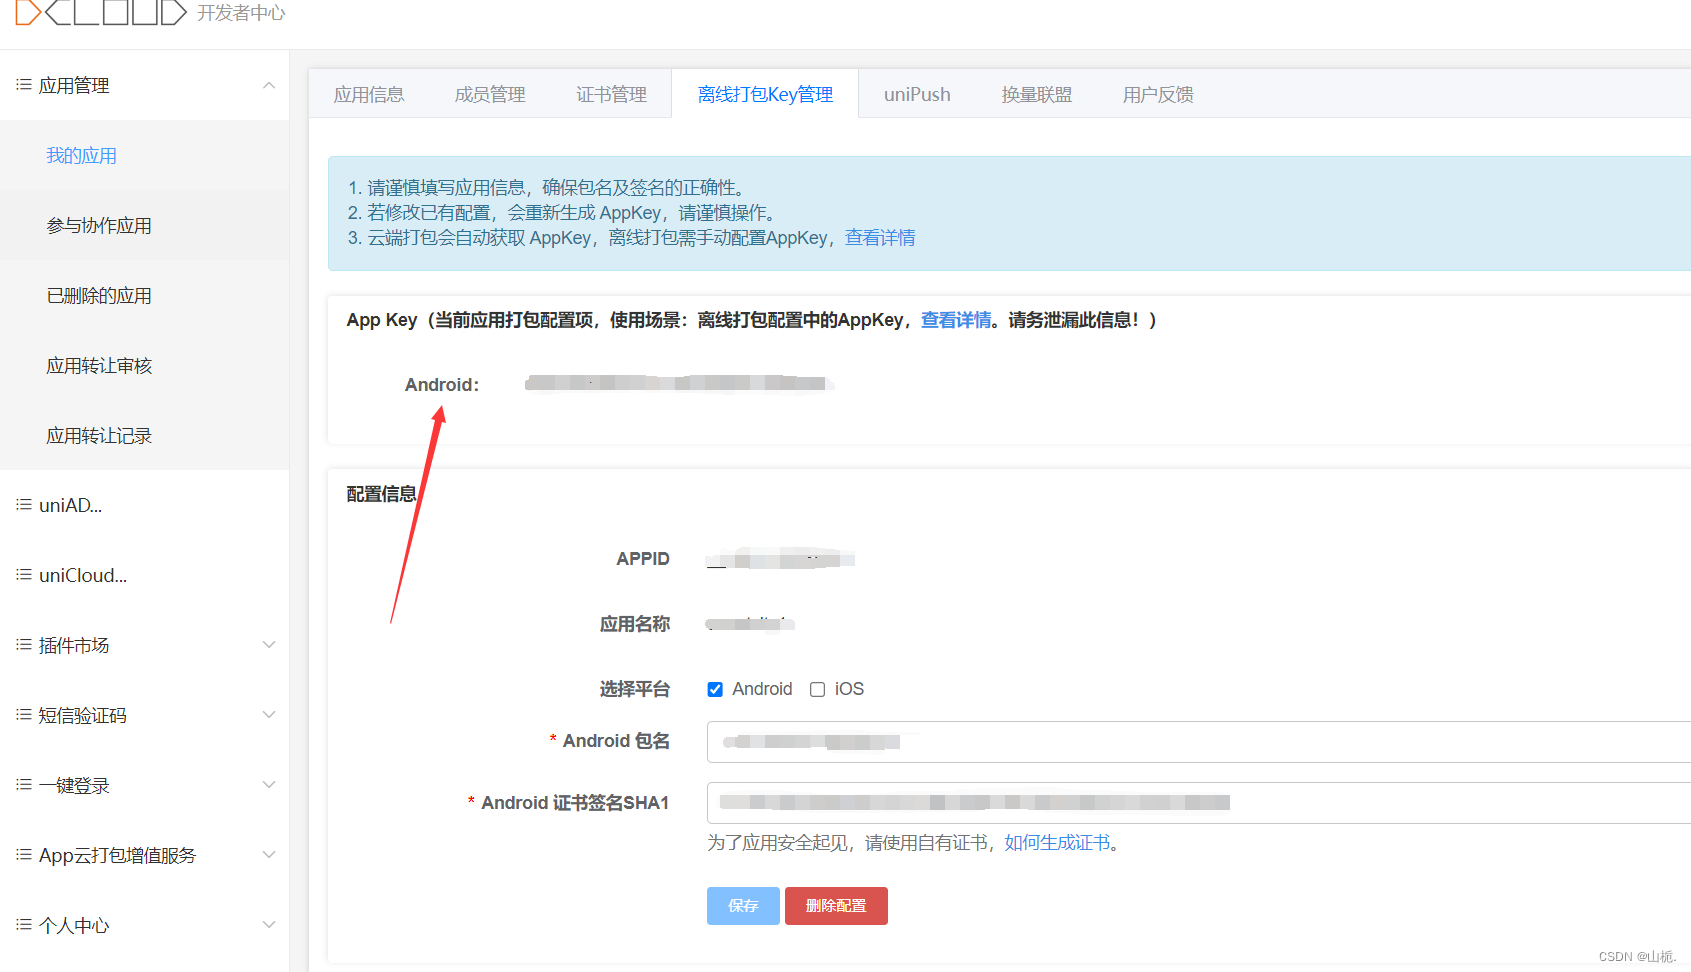The height and width of the screenshot is (972, 1691).
Task: Open 应用转让审核 in the sidebar
Action: pos(144,365)
